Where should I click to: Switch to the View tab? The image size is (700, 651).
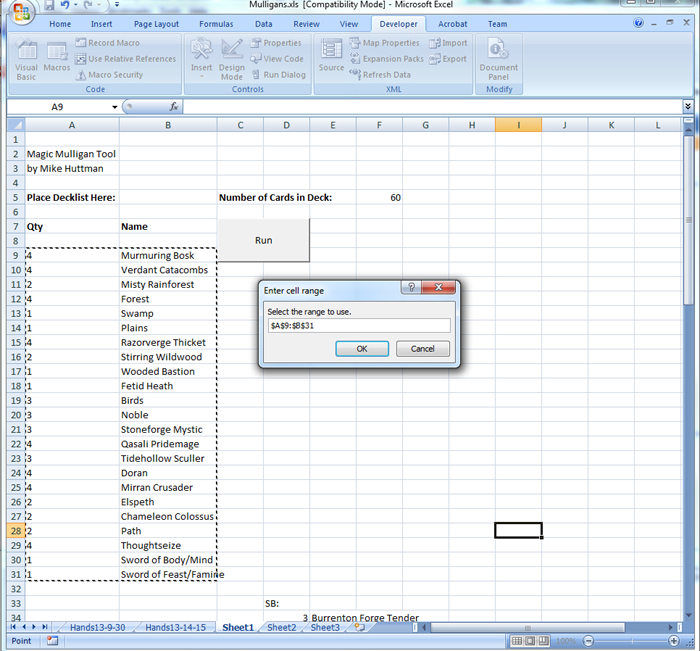(x=349, y=24)
